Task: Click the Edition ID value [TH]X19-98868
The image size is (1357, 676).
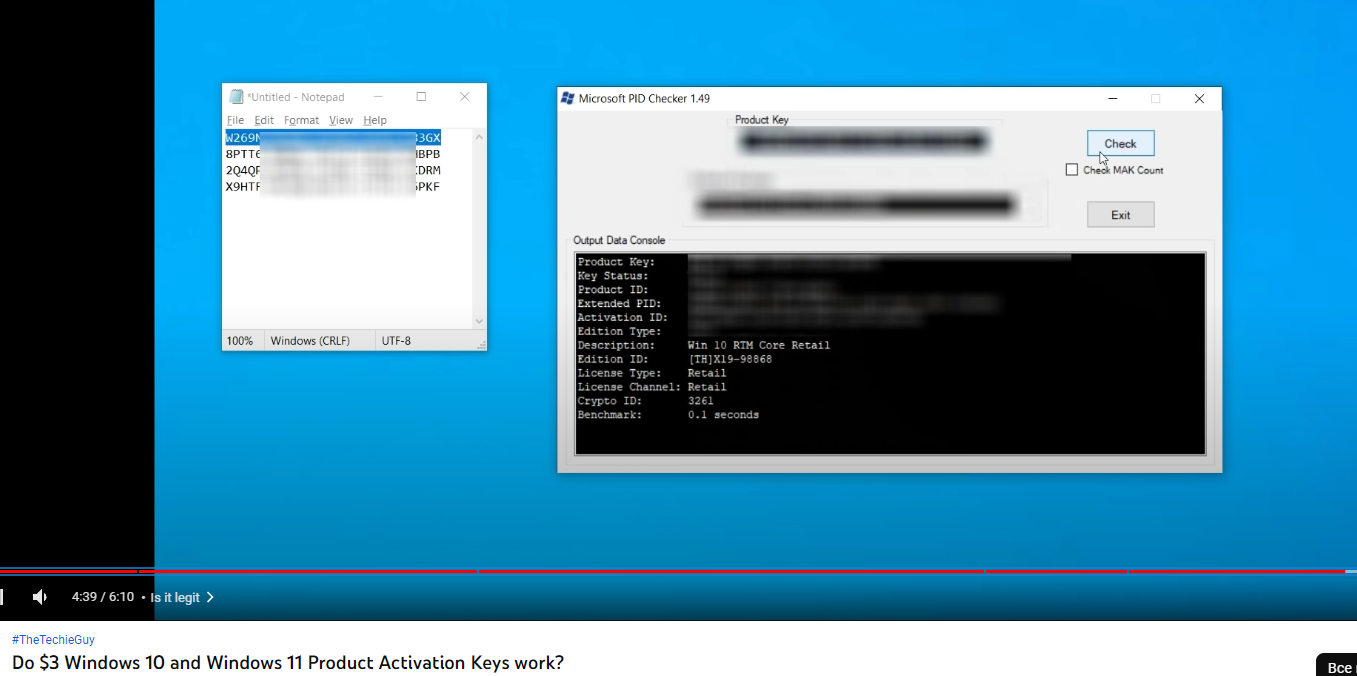Action: [x=730, y=359]
